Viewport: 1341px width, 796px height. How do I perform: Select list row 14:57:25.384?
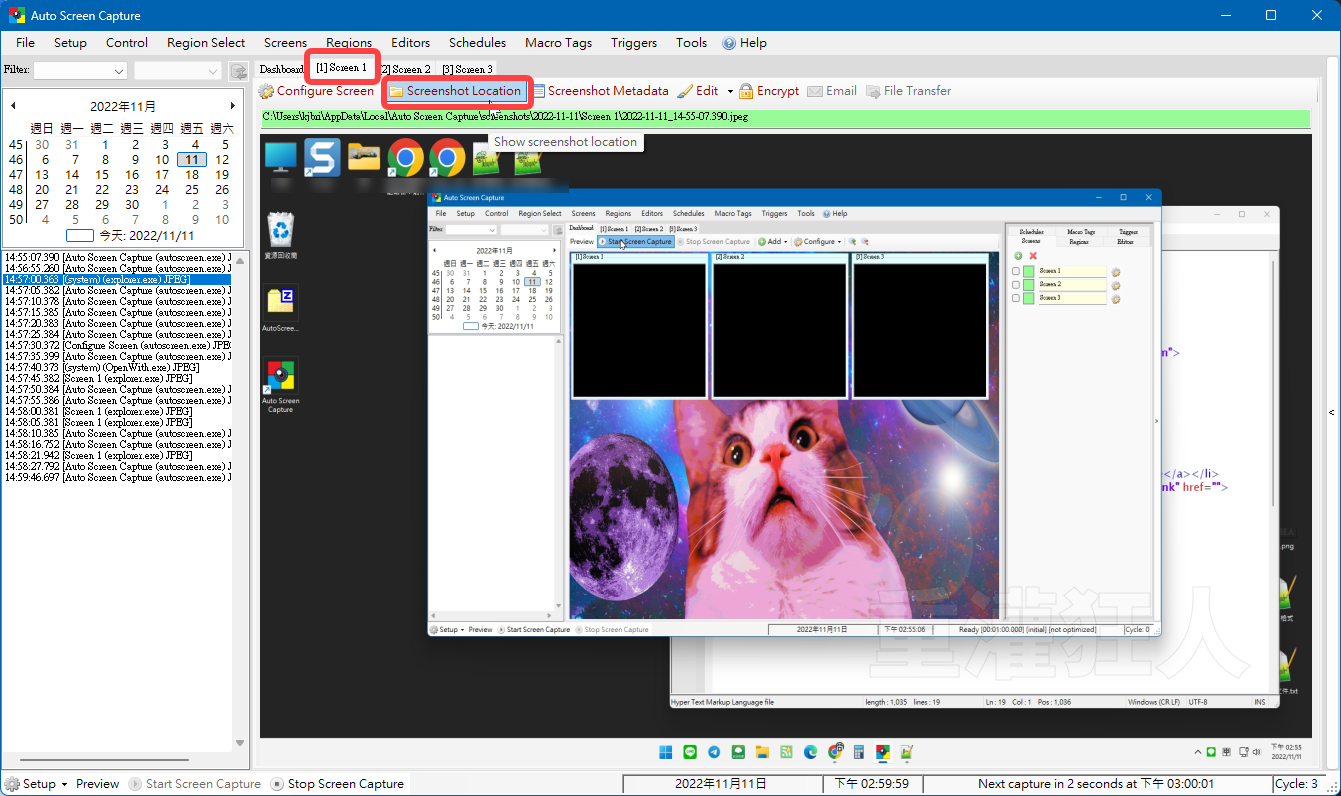(x=116, y=334)
